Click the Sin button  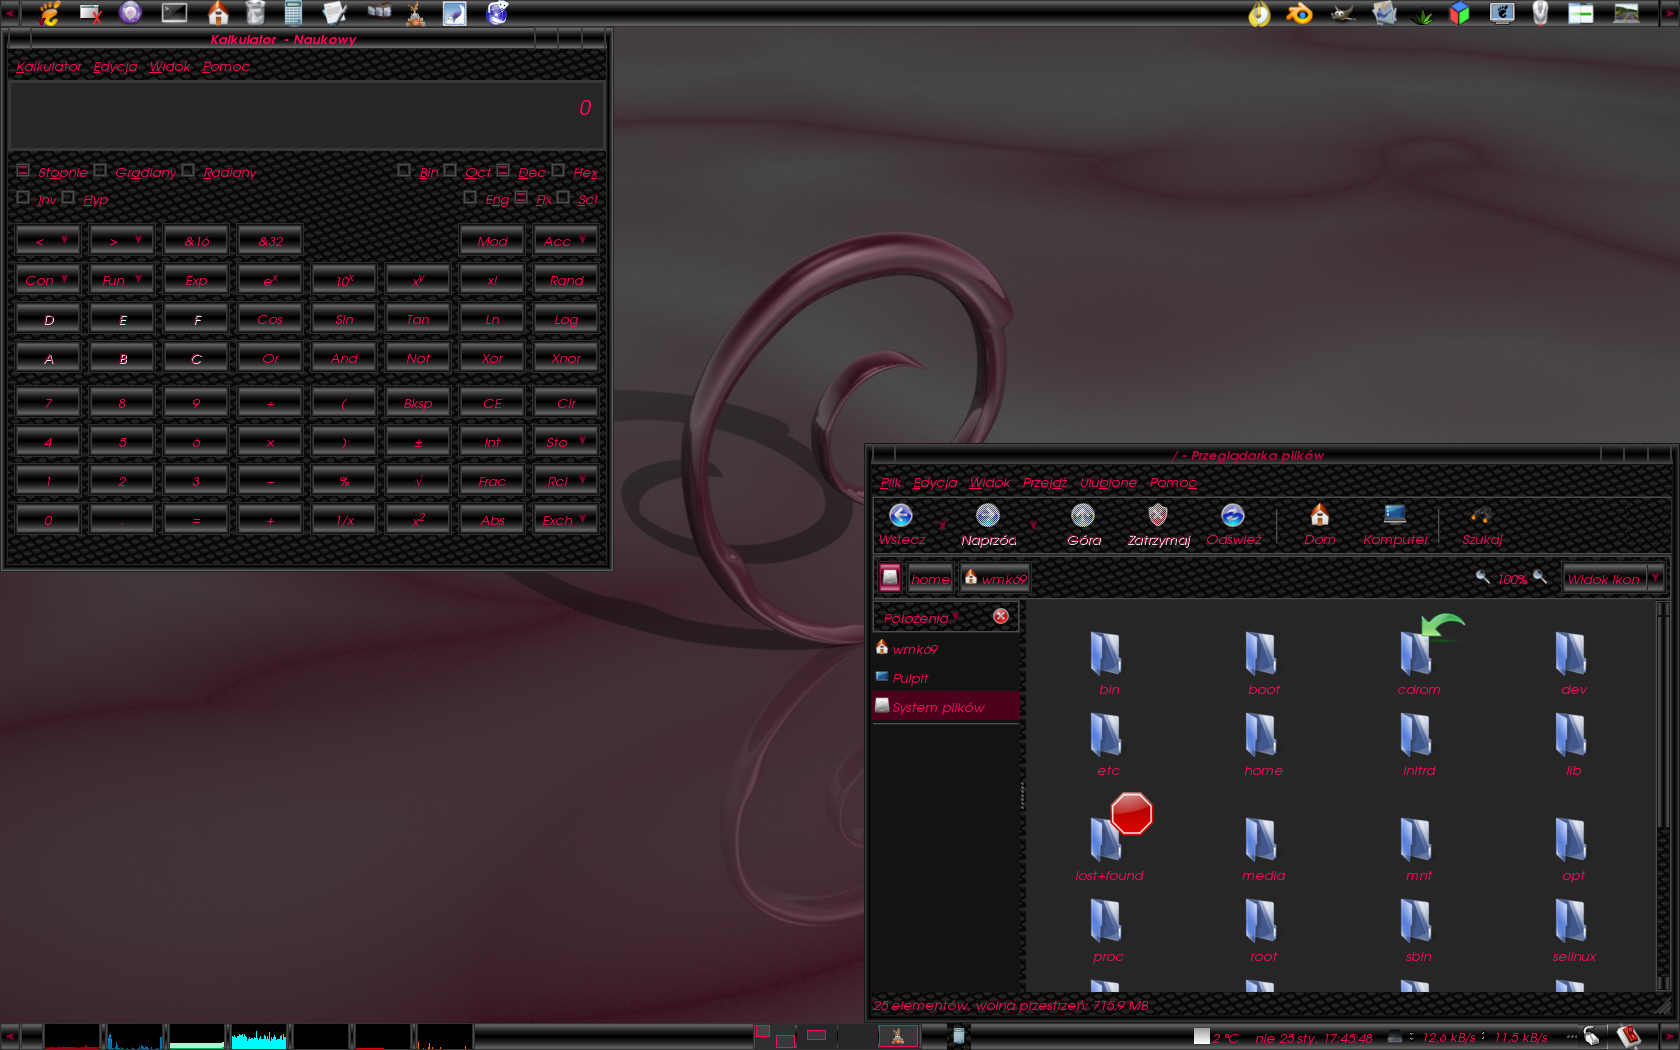pos(343,319)
